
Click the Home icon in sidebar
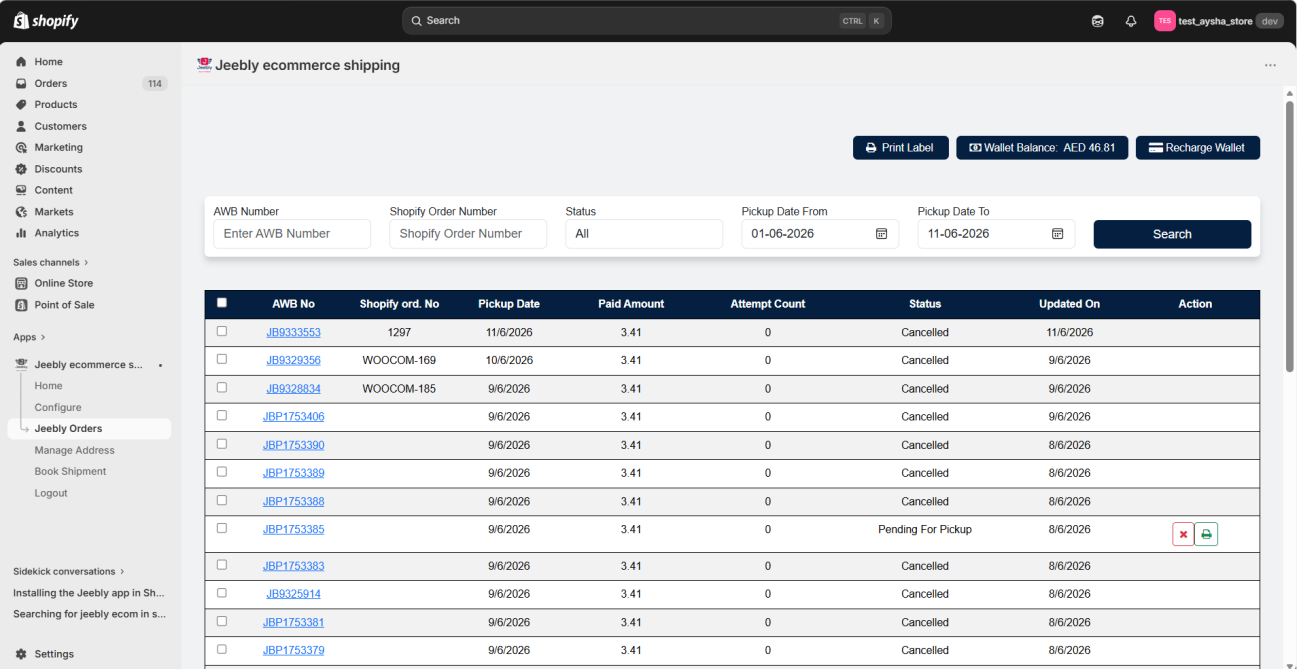tap(21, 62)
